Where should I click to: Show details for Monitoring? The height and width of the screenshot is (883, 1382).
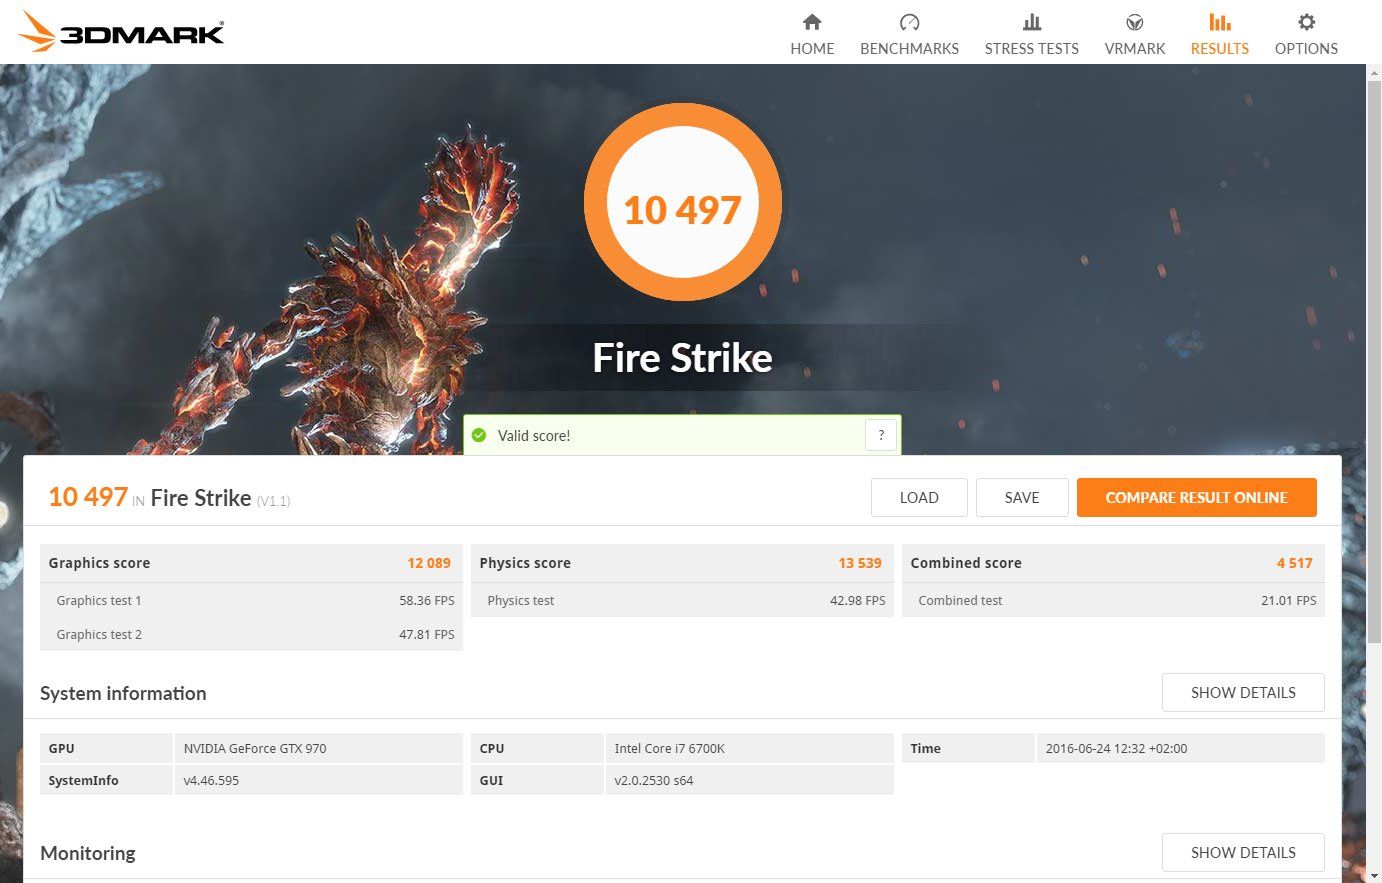click(1243, 852)
